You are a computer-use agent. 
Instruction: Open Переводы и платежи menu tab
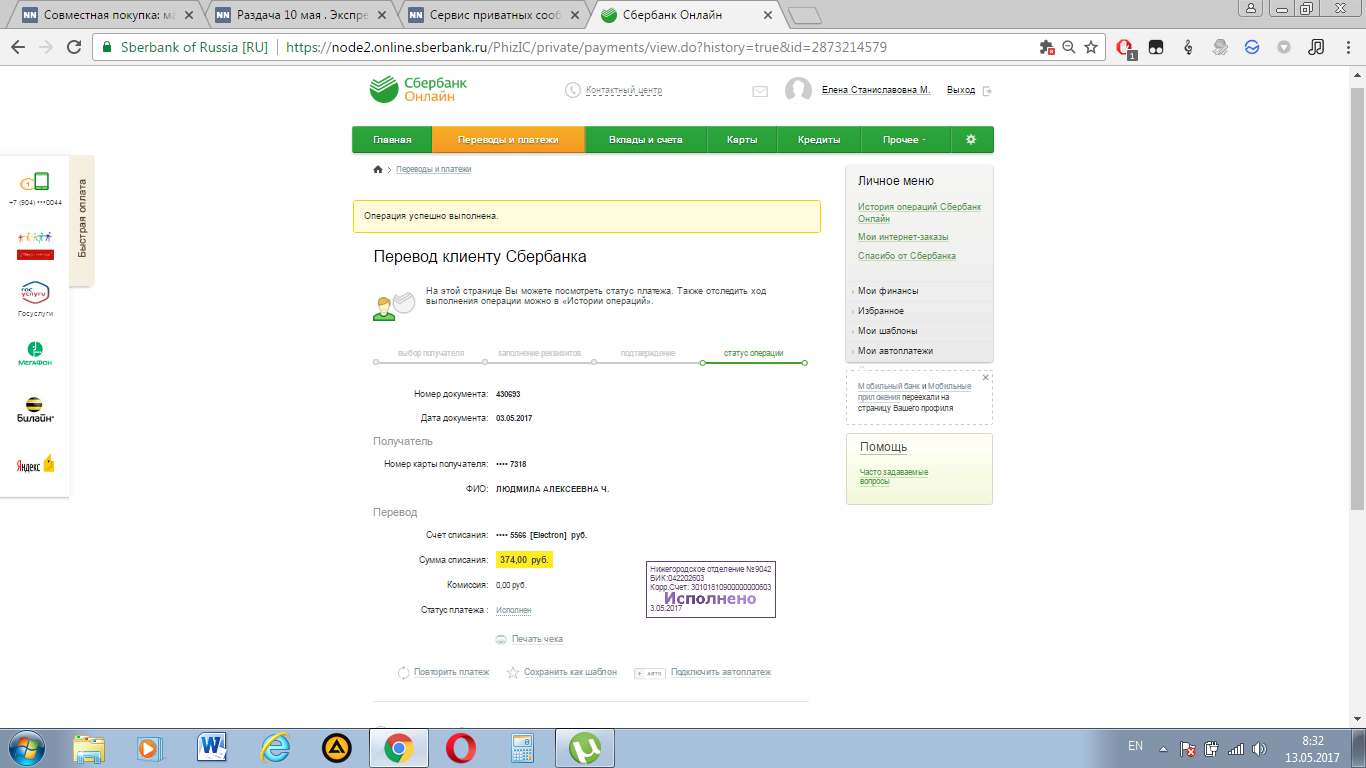tap(508, 140)
